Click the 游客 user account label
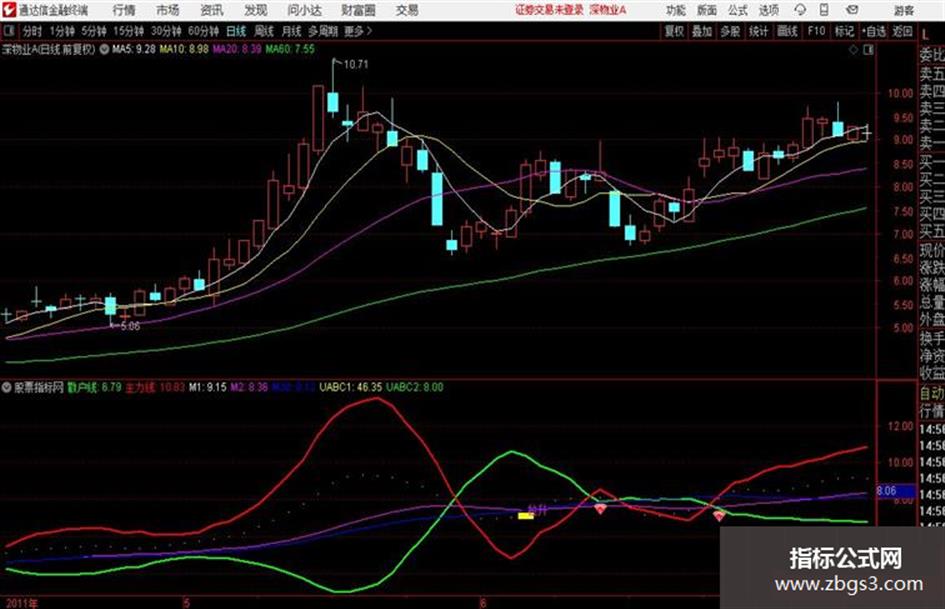Viewport: 945px width, 609px height. coord(903,10)
